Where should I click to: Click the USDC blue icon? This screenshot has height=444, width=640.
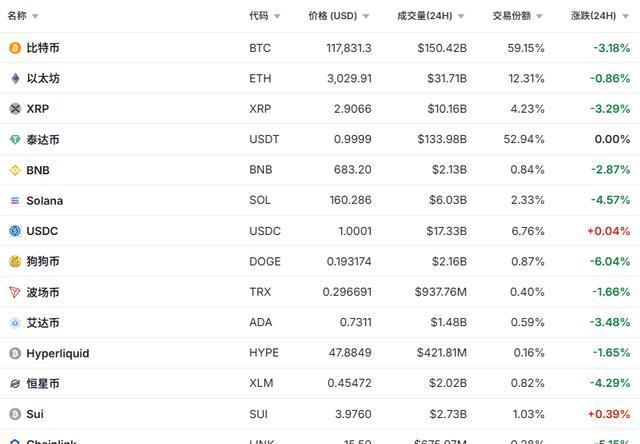pyautogui.click(x=15, y=231)
